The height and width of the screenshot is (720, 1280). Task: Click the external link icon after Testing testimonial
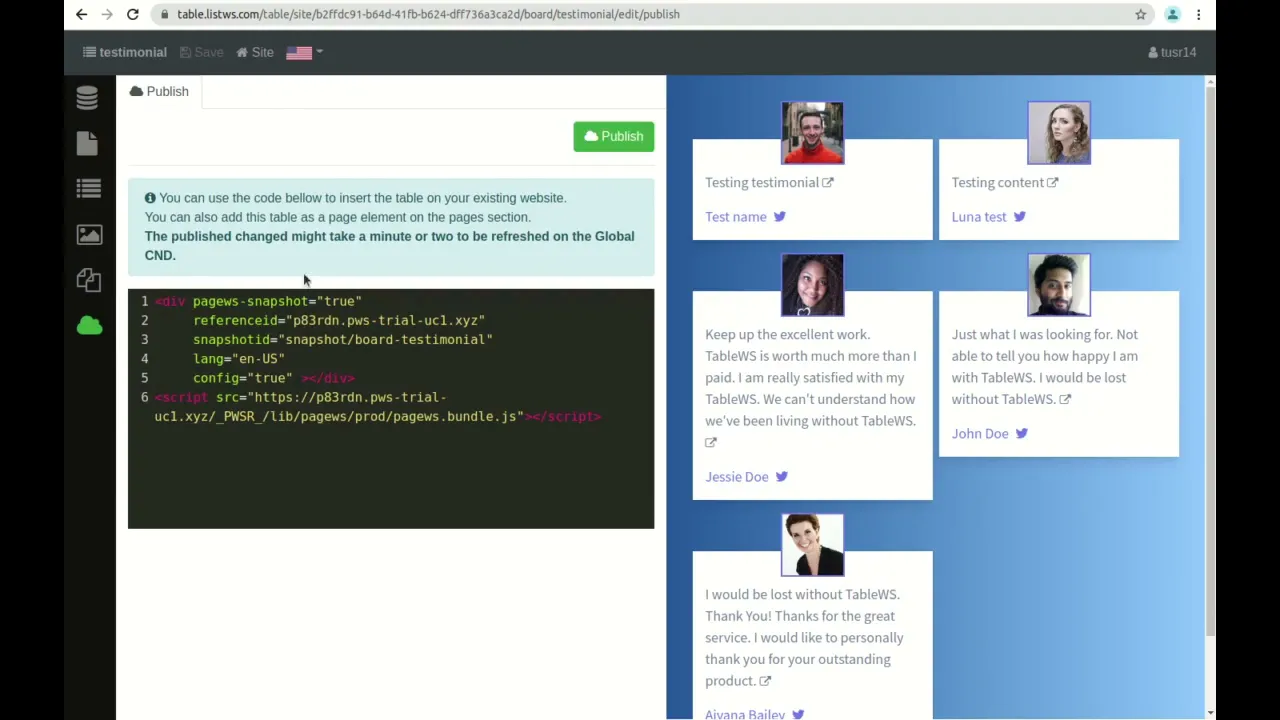point(828,182)
